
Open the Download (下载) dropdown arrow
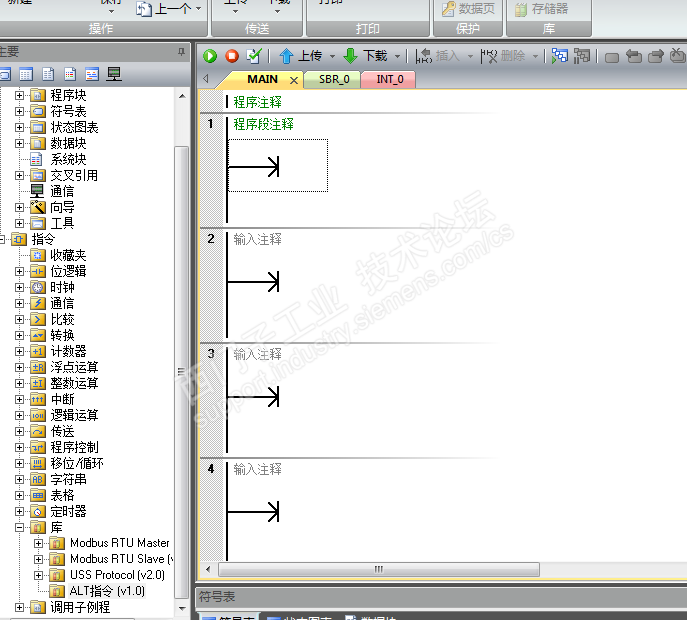pos(397,57)
